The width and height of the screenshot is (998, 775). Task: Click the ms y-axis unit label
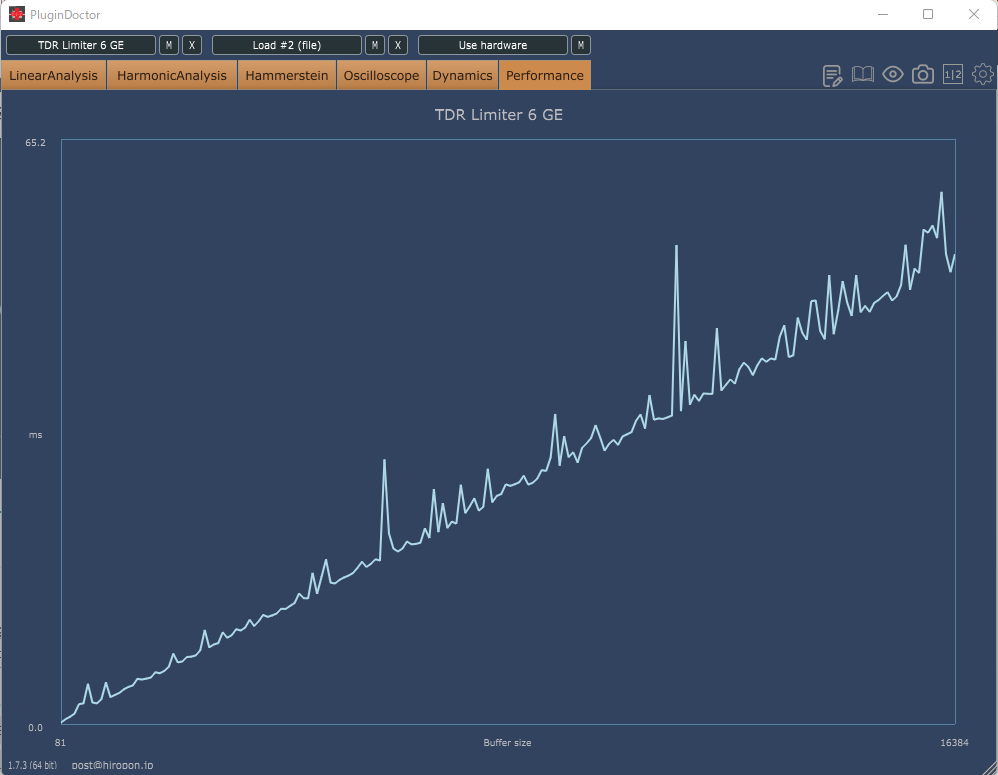tap(36, 435)
